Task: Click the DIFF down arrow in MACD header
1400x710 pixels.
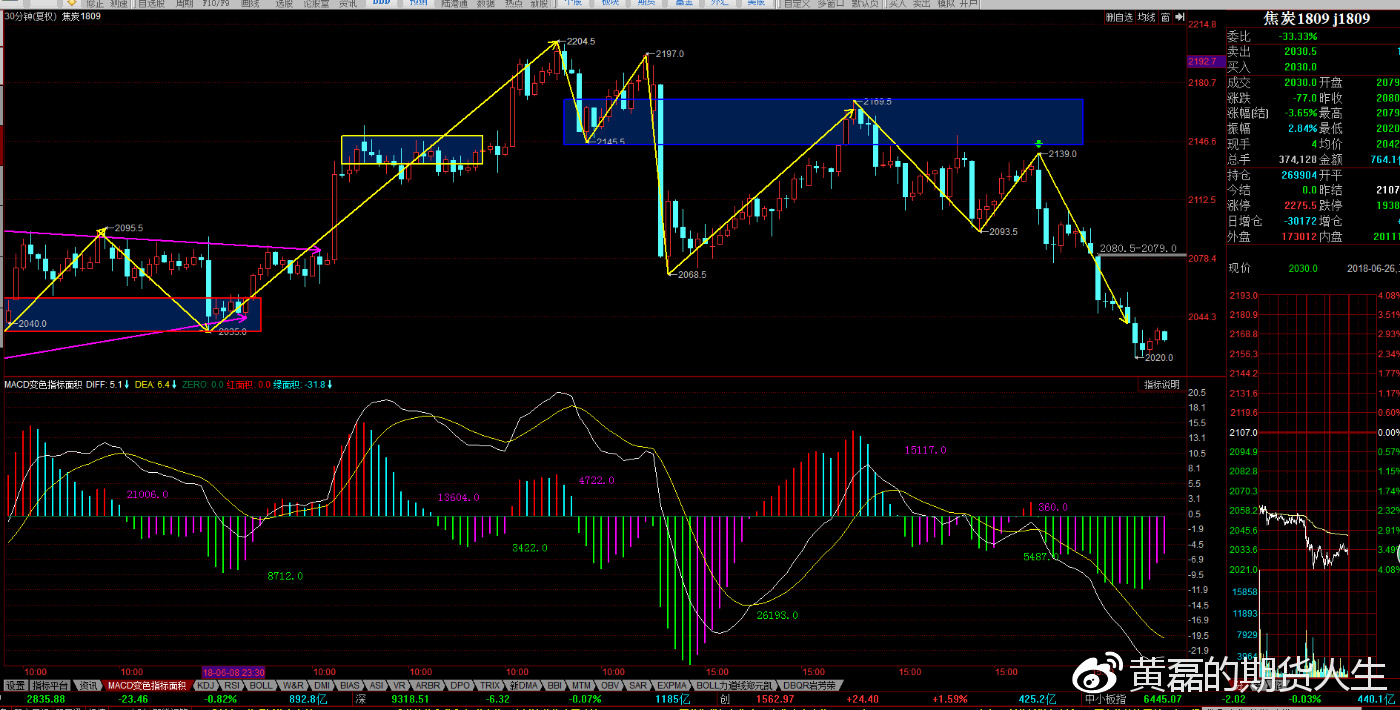Action: 128,384
